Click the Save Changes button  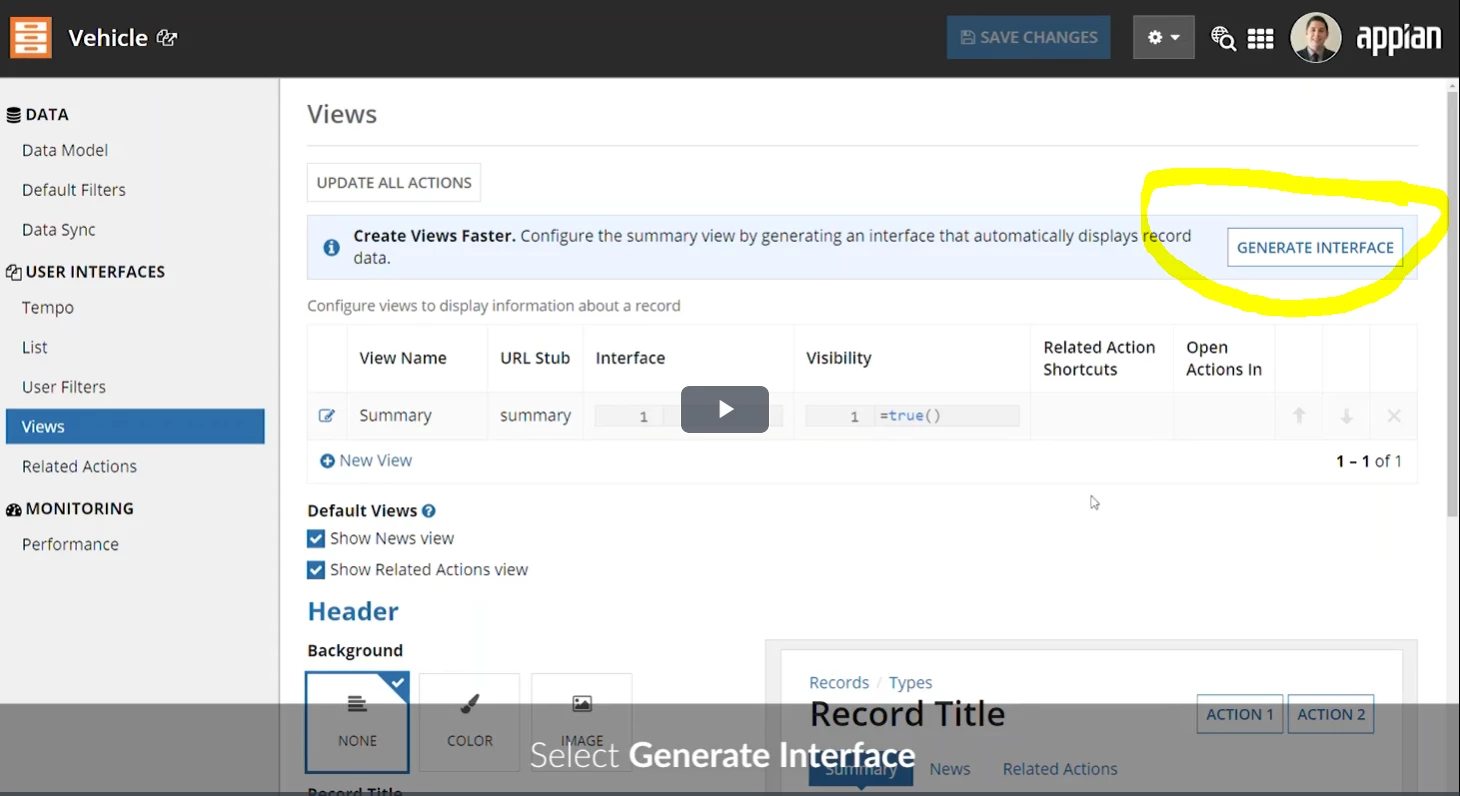pos(1028,37)
